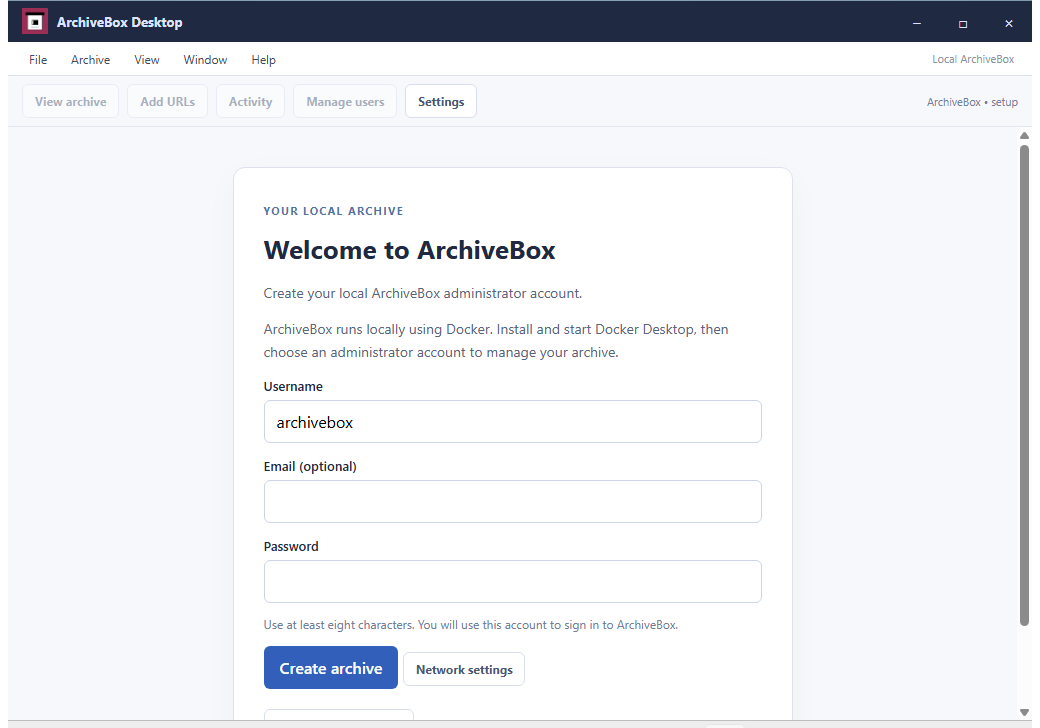Click the 'YOUR LOCAL ARCHIVE' caption
Screen dimensions: 1040x728
[x=333, y=211]
